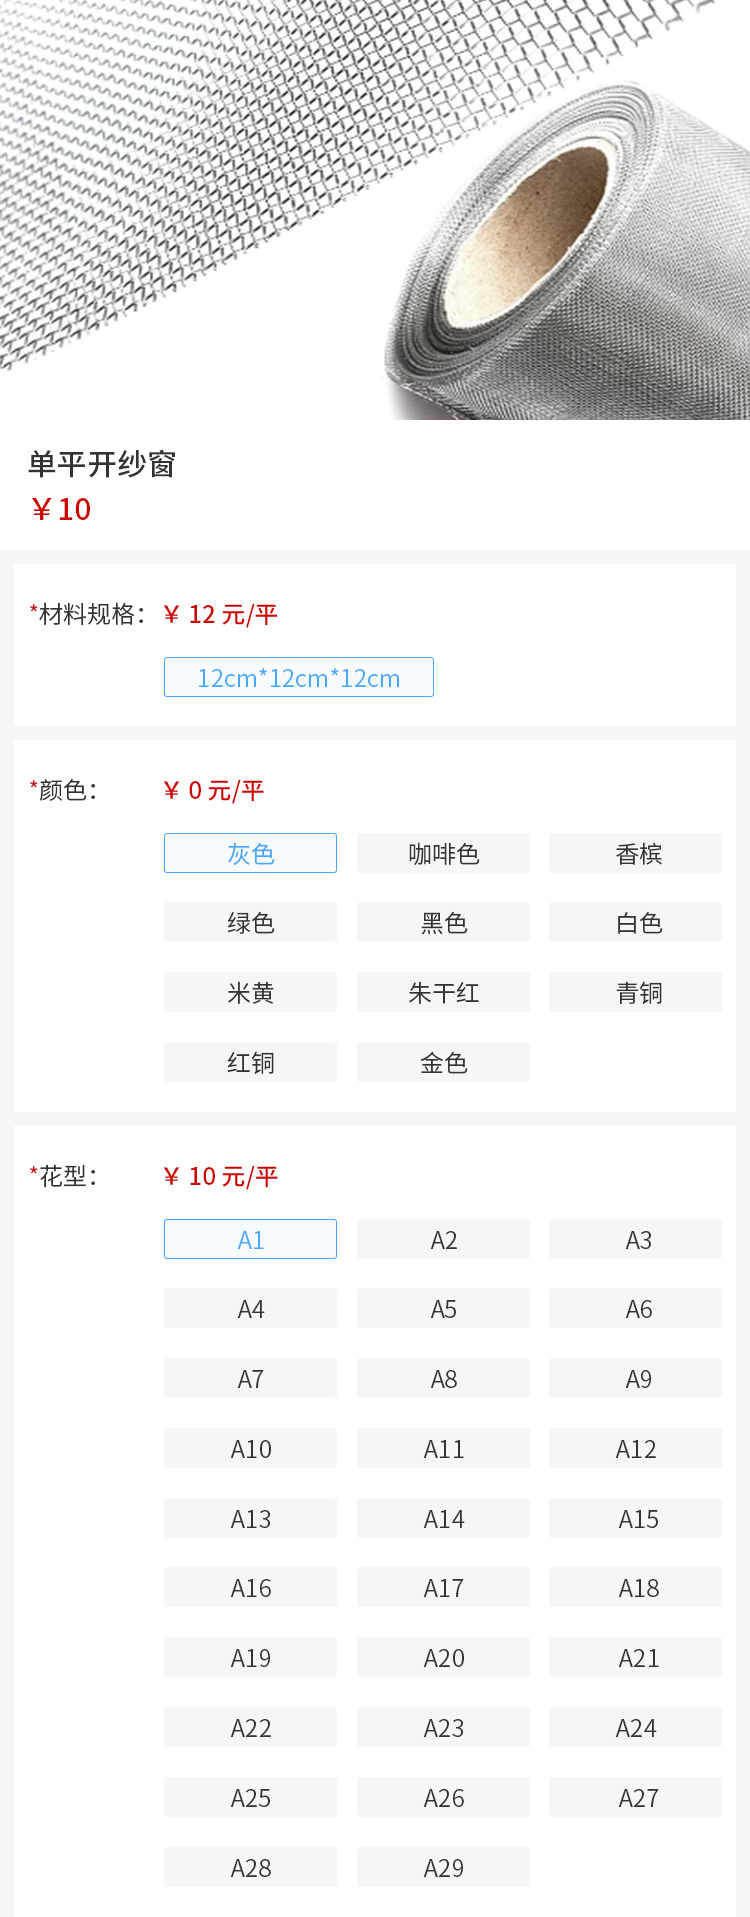
Task: Select 咖啡色 as the color
Action: coord(443,853)
